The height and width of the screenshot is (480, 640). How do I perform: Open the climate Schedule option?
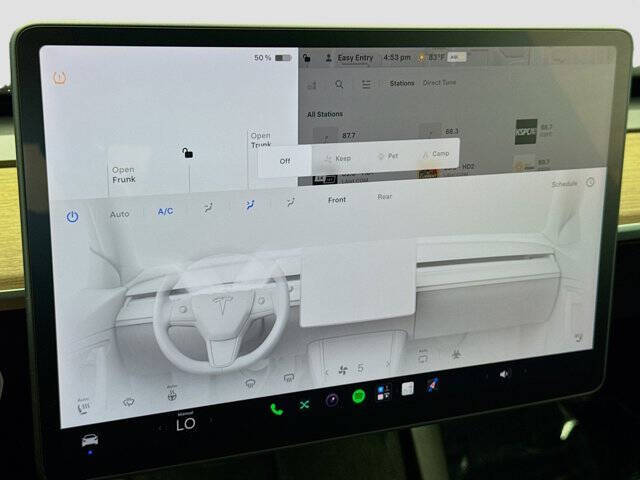(564, 184)
